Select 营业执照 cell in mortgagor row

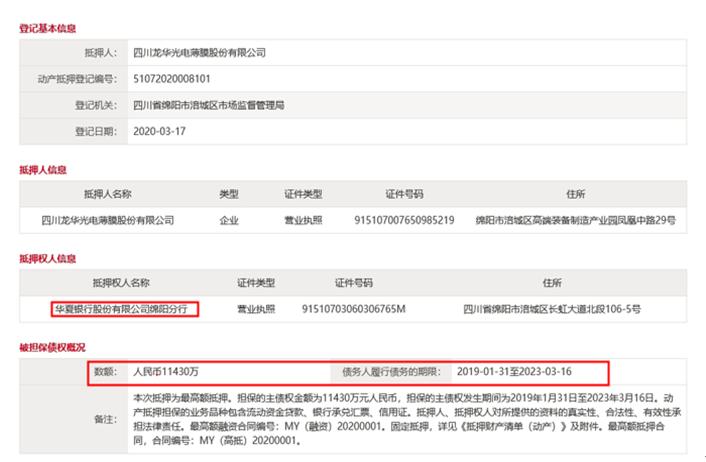tap(303, 220)
